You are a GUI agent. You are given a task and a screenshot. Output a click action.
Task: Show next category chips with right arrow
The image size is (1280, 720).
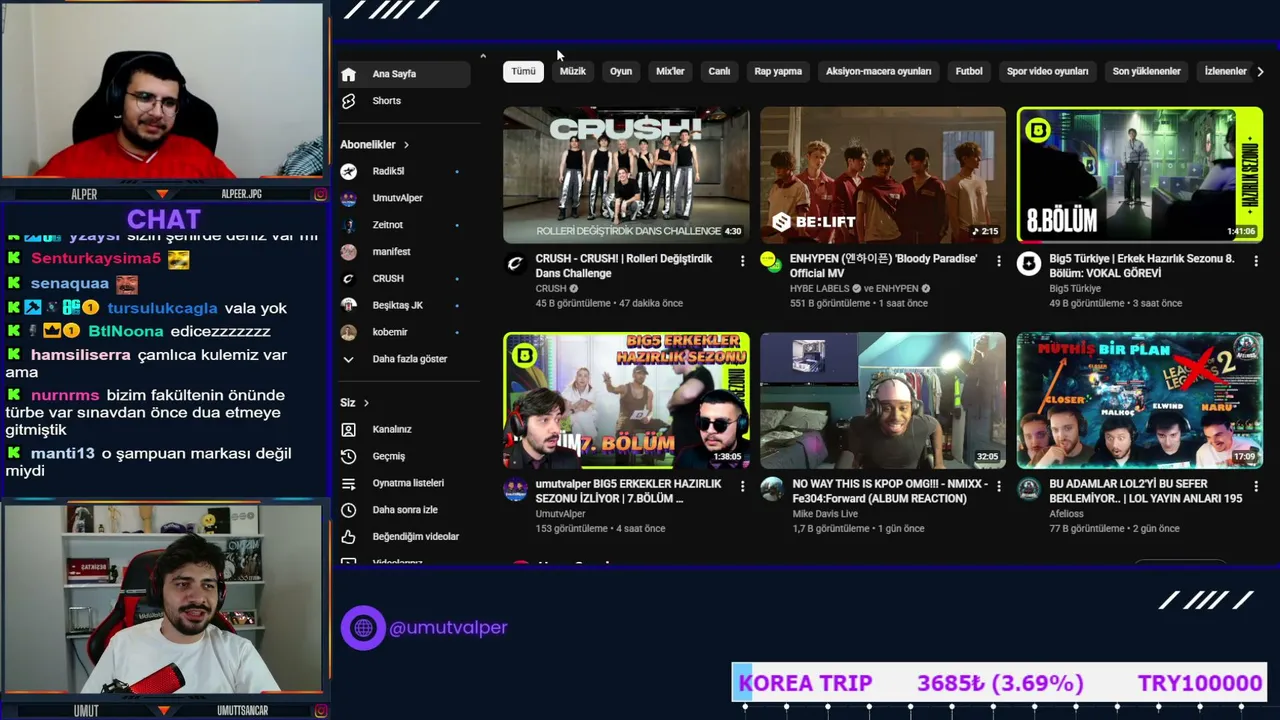pos(1260,71)
